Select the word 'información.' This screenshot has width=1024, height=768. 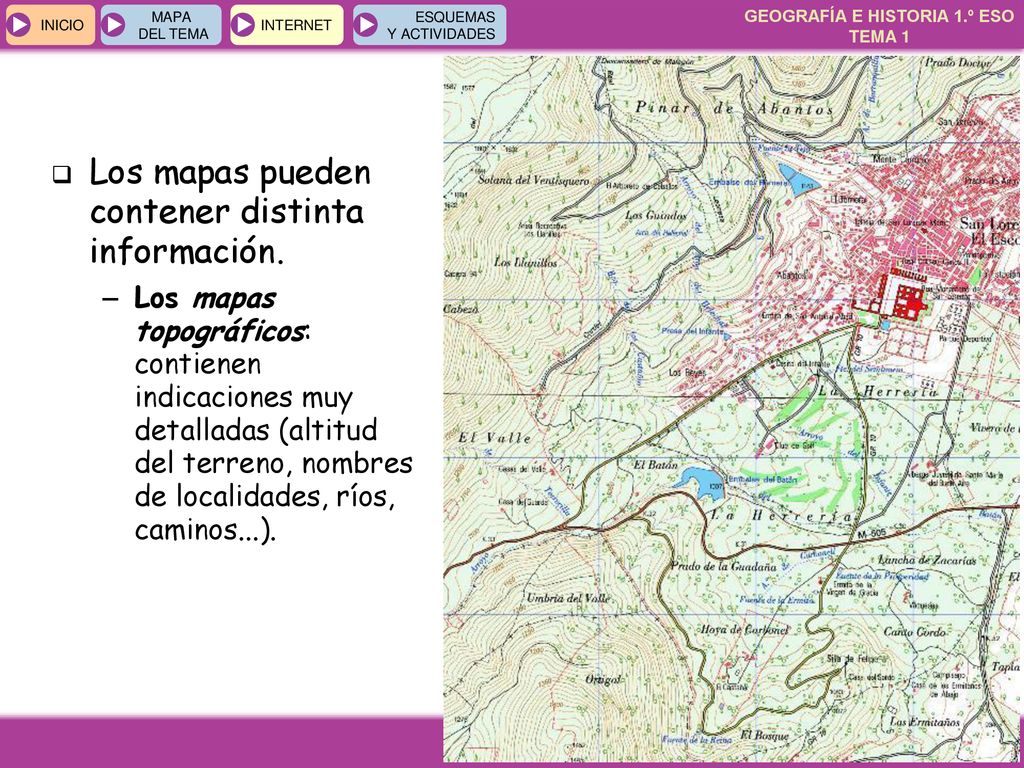[187, 251]
